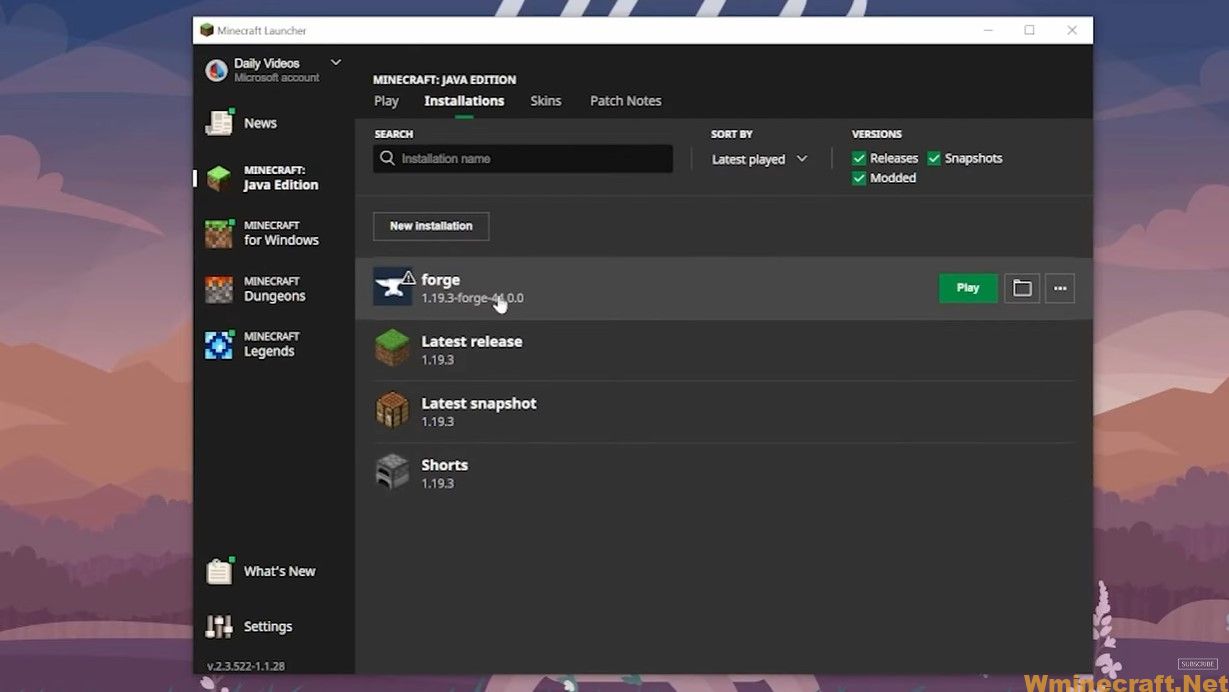This screenshot has width=1229, height=692.
Task: Click the Latest snapshot crafting table icon
Action: [392, 410]
